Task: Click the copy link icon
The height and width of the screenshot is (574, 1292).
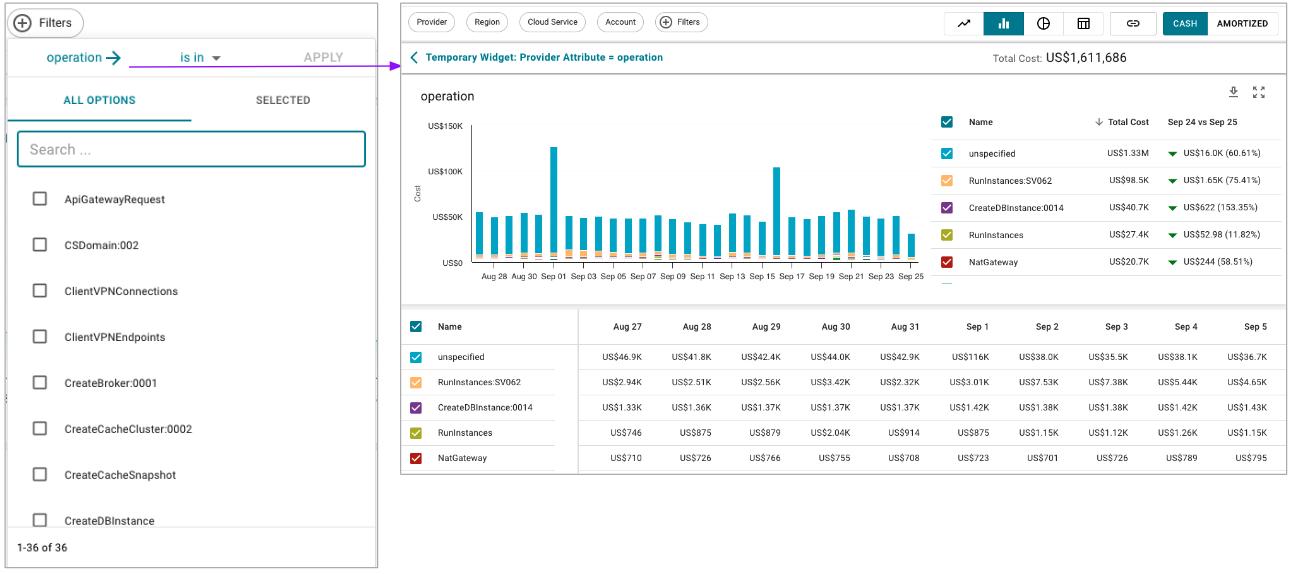Action: [1133, 23]
